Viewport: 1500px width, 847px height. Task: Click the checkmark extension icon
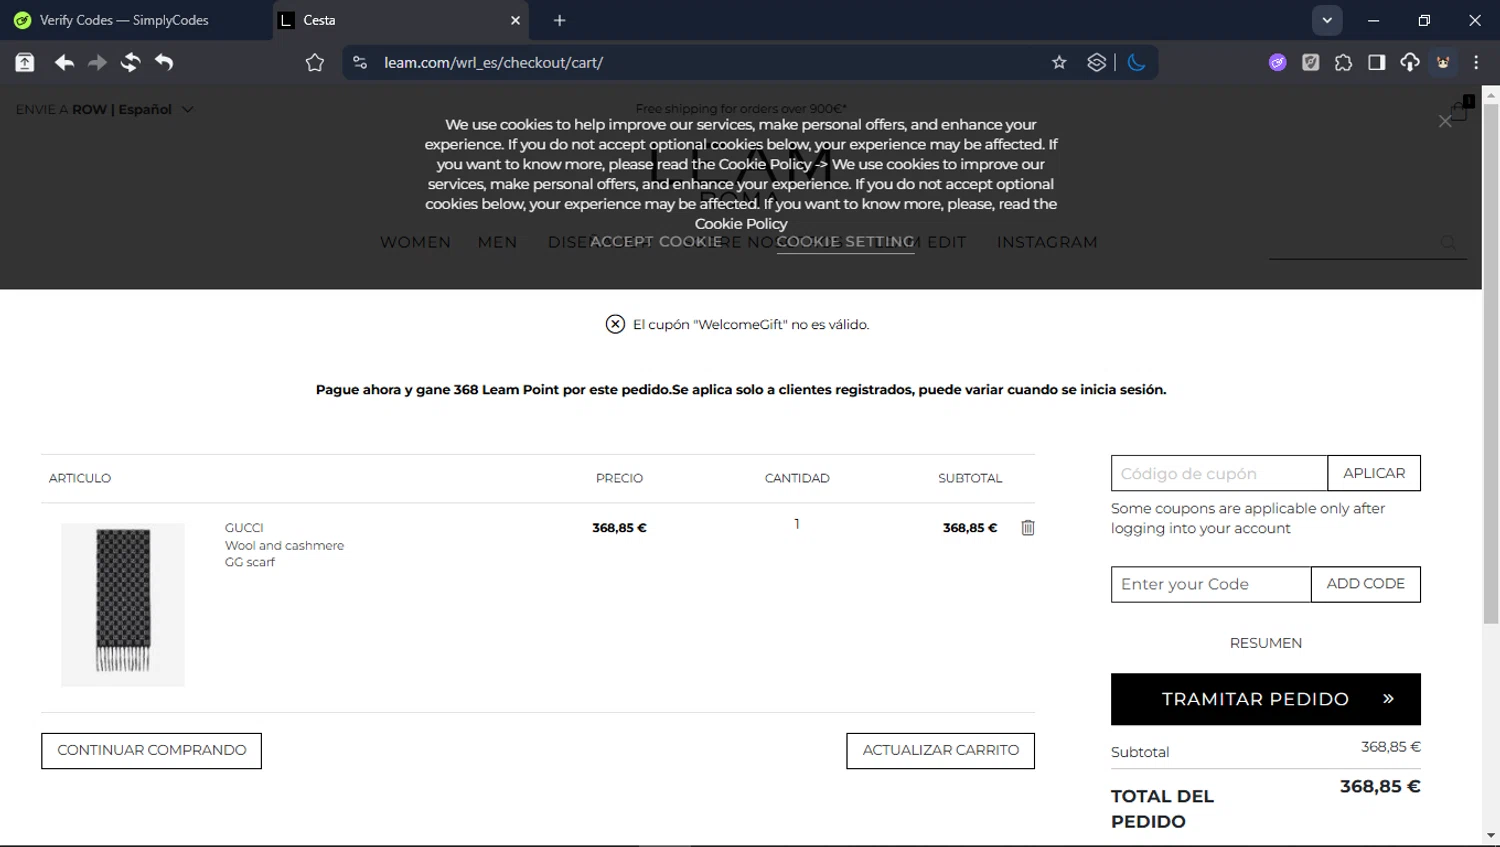(1310, 62)
